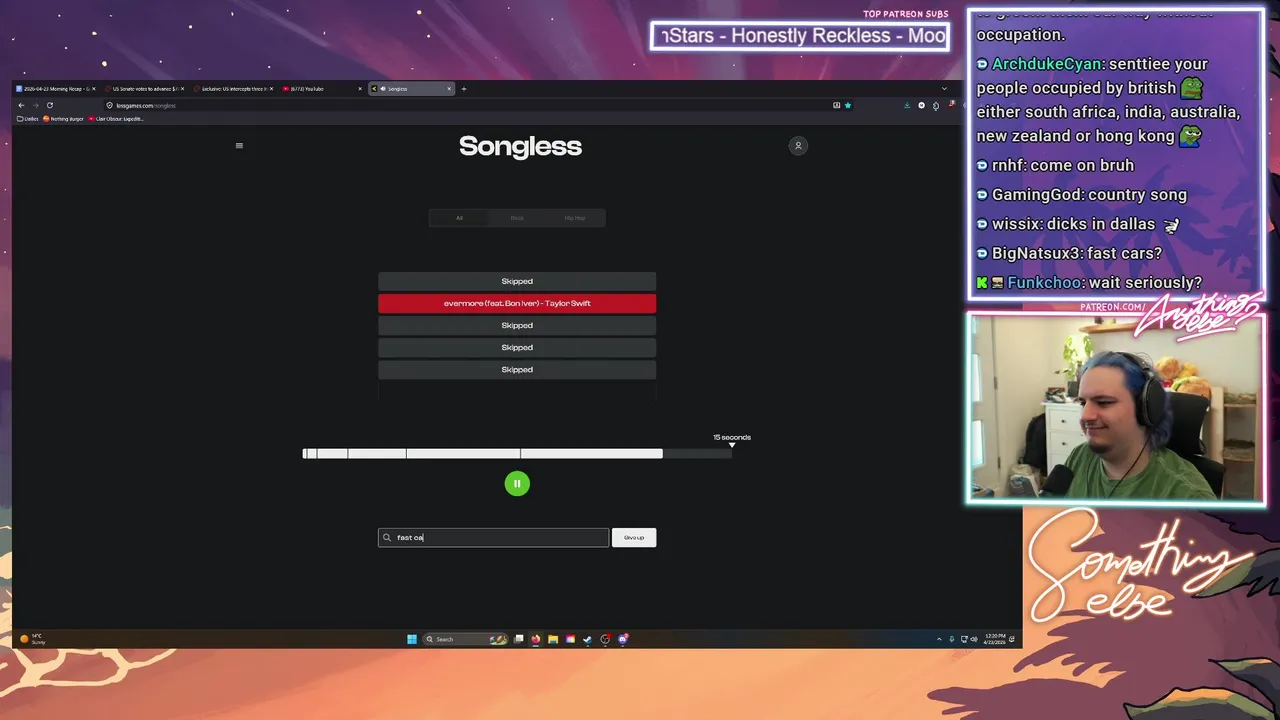Click the magnifier icon in guess field
Image resolution: width=1280 pixels, height=720 pixels.
click(x=387, y=538)
